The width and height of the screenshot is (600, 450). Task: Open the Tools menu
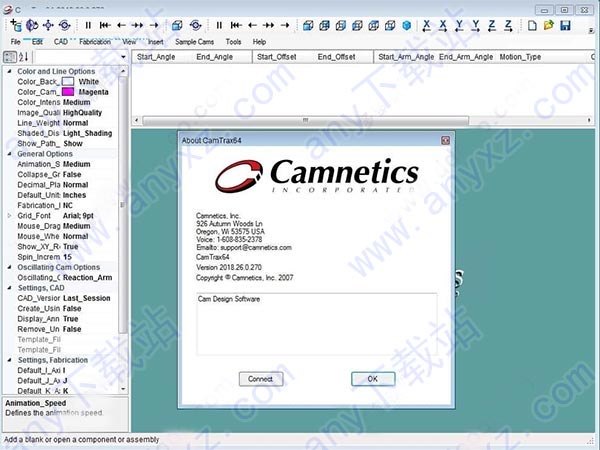point(233,42)
